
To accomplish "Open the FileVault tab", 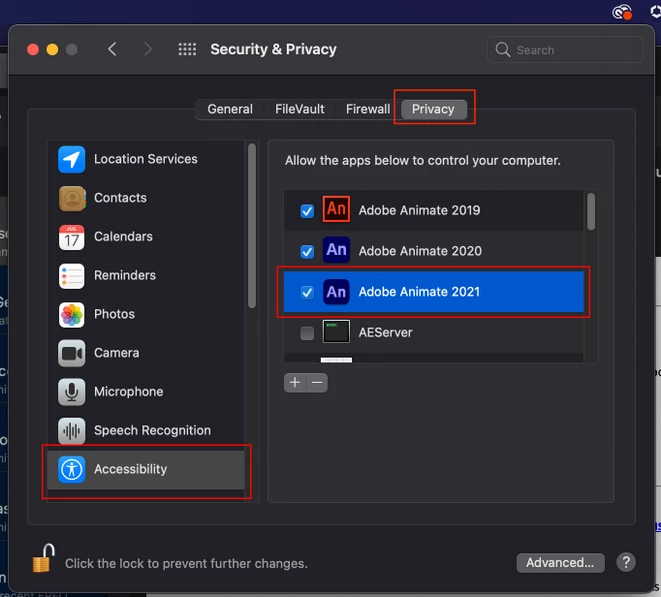I will coord(300,109).
